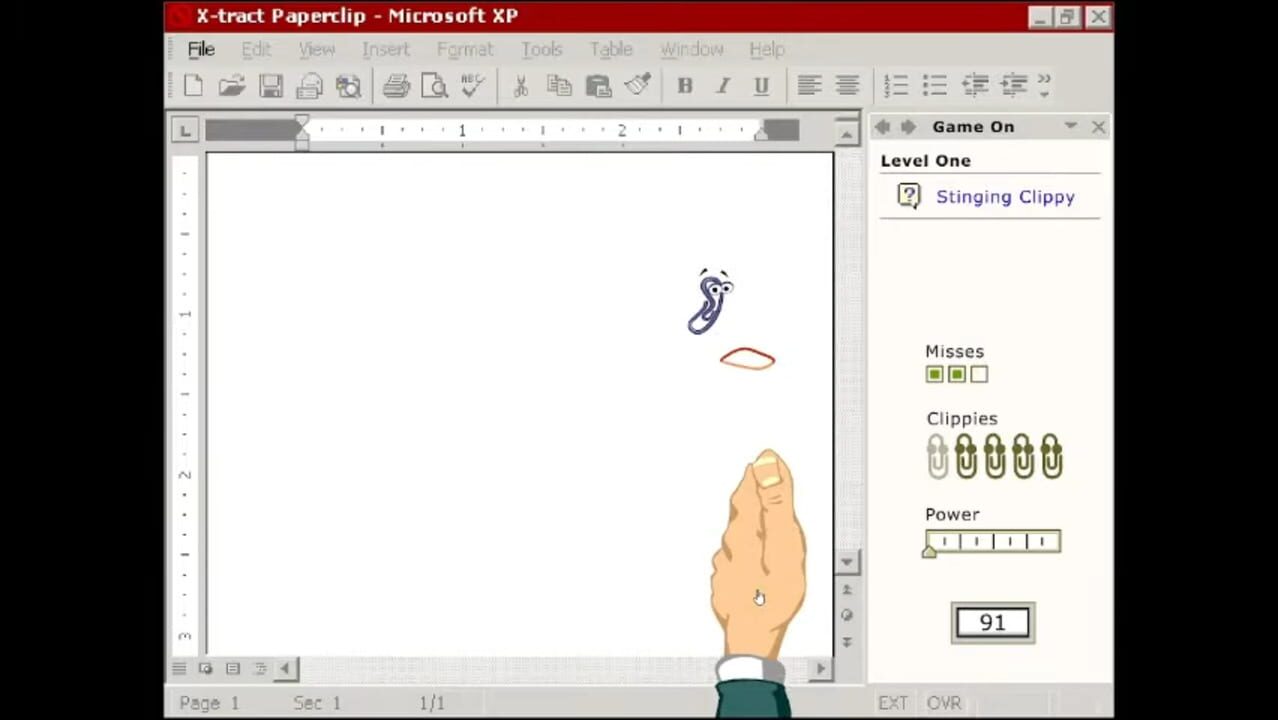Create a new document
This screenshot has width=1278, height=720.
pyautogui.click(x=192, y=86)
